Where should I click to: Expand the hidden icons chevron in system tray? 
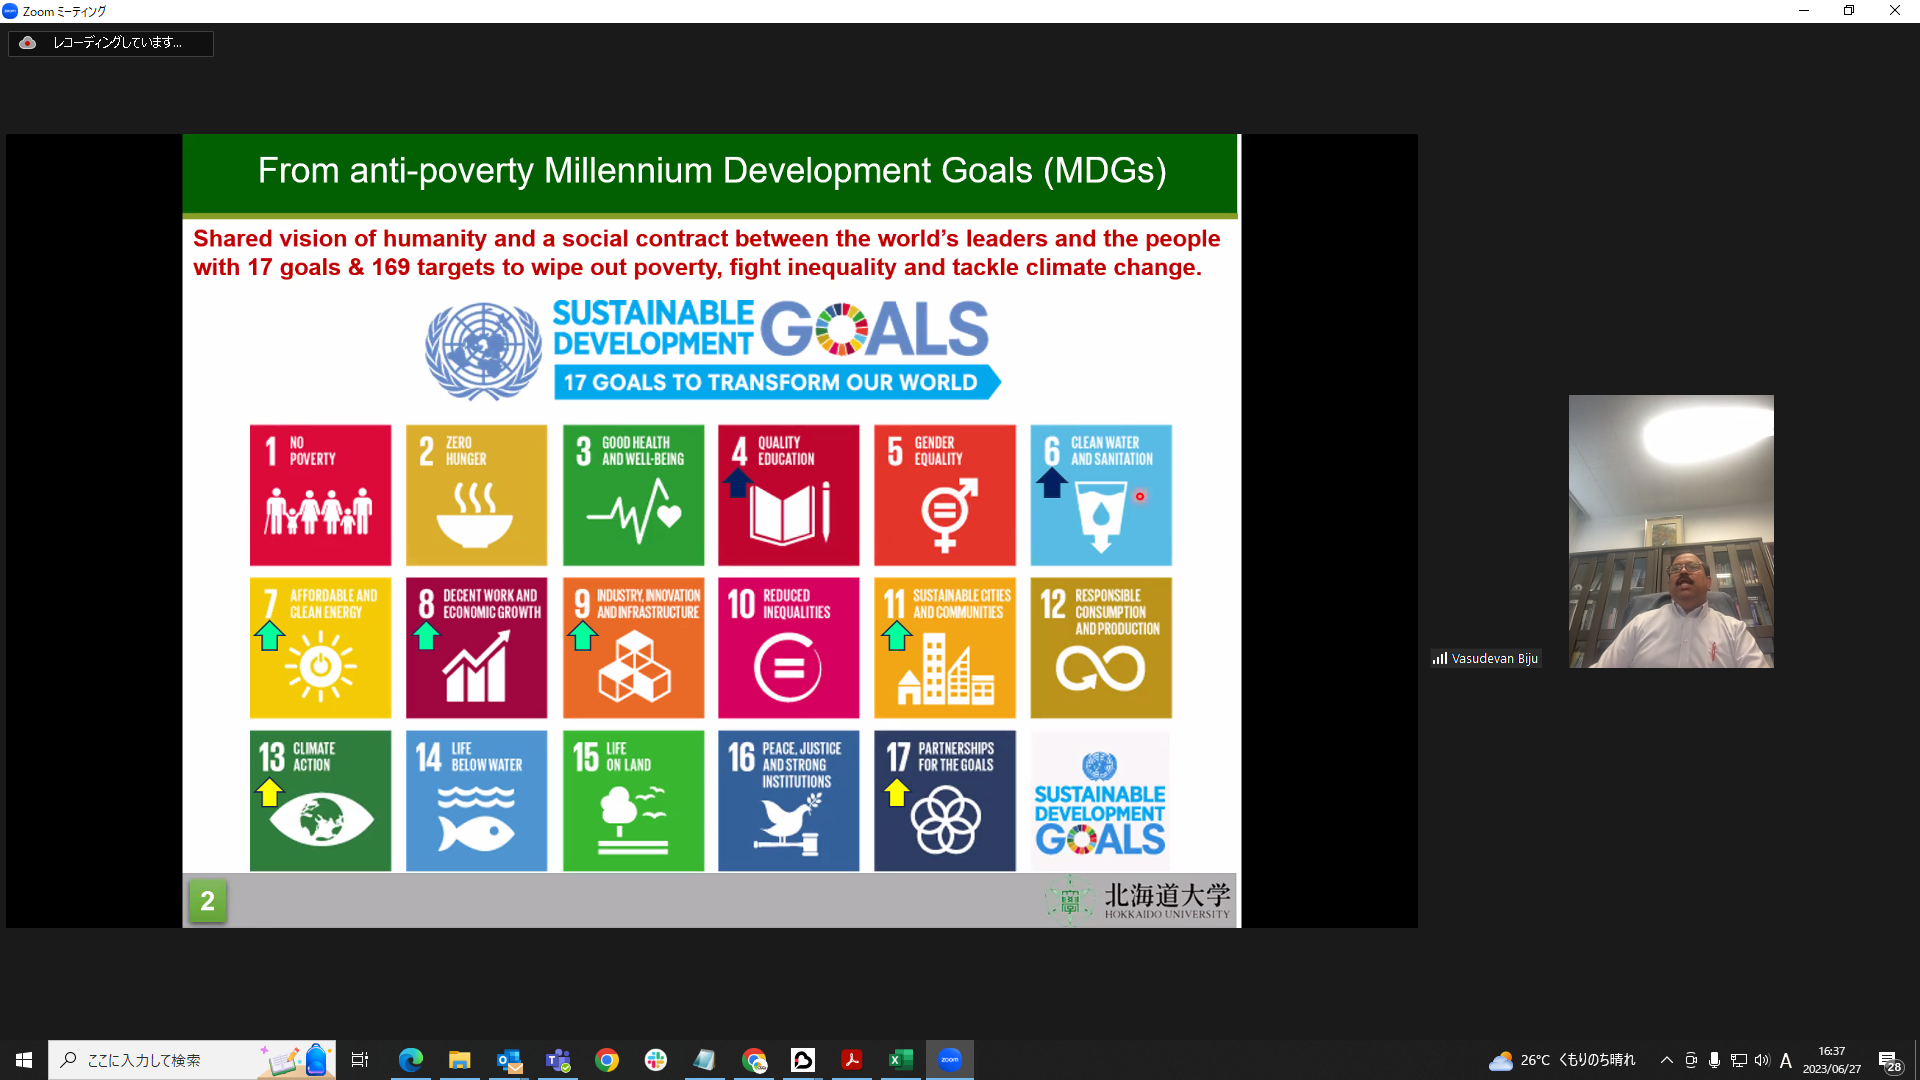(x=1666, y=1060)
